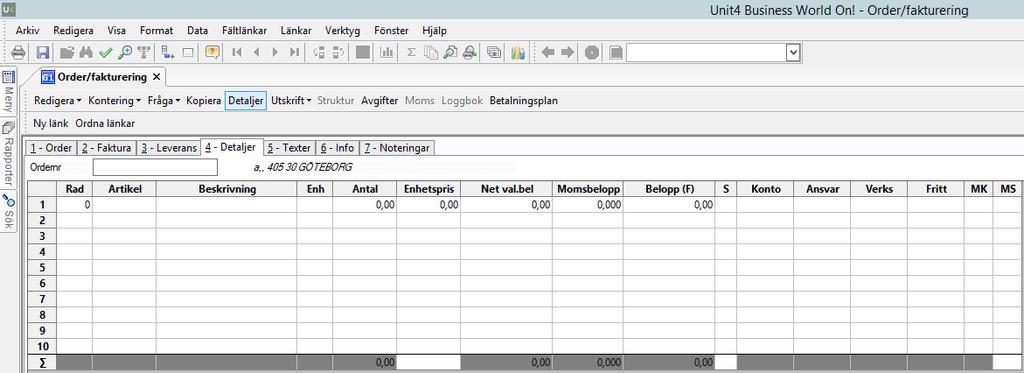Click the Ordernr input field
The width and height of the screenshot is (1024, 373).
(155, 167)
